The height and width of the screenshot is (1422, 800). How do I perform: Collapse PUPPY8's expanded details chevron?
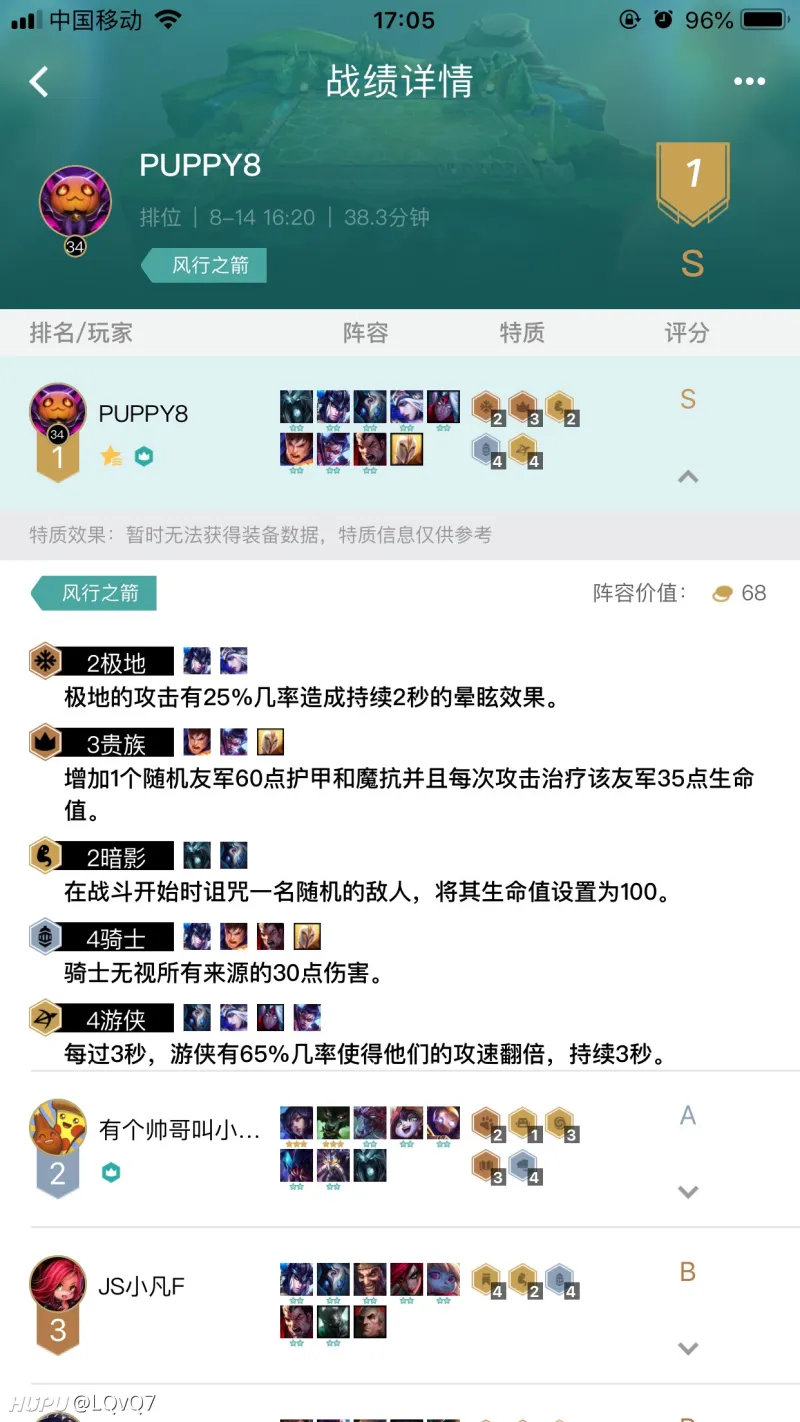[x=688, y=477]
